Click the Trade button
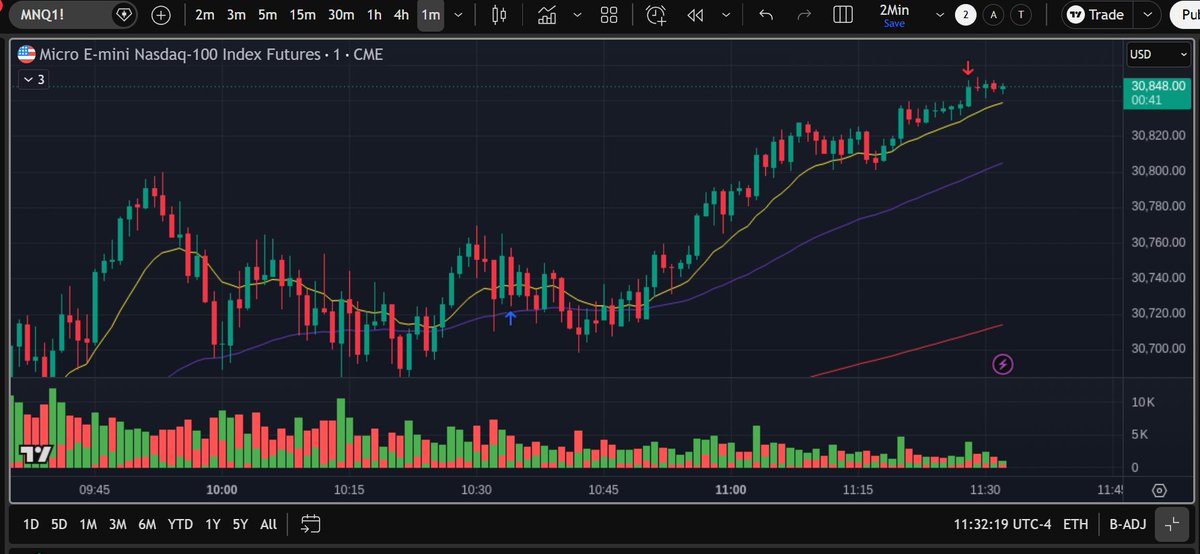The height and width of the screenshot is (554, 1200). coord(1096,15)
